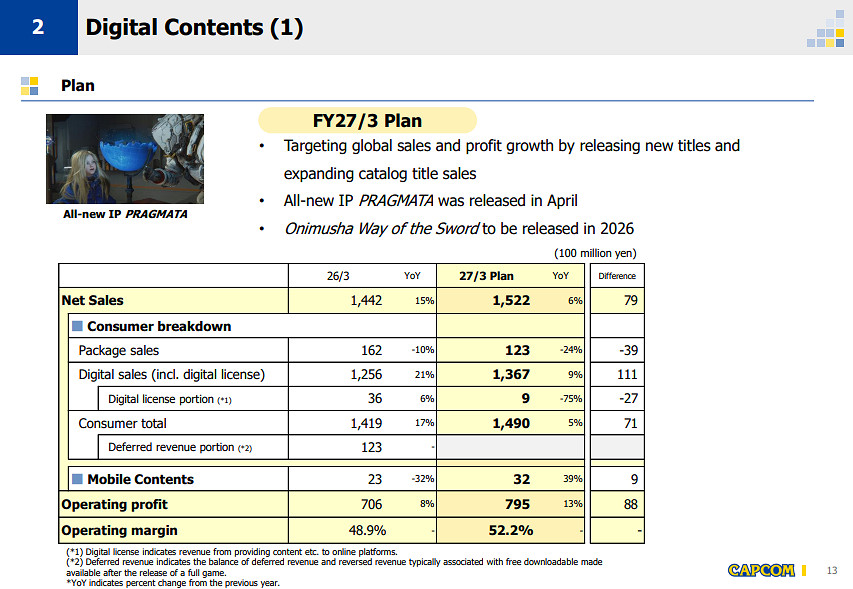Screen dimensions: 853x589
Task: Click the bullet about PRAGMATA released in April
Action: click(x=430, y=201)
